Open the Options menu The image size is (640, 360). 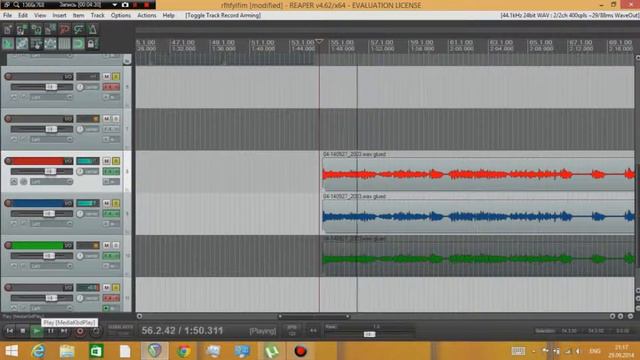pyautogui.click(x=121, y=15)
